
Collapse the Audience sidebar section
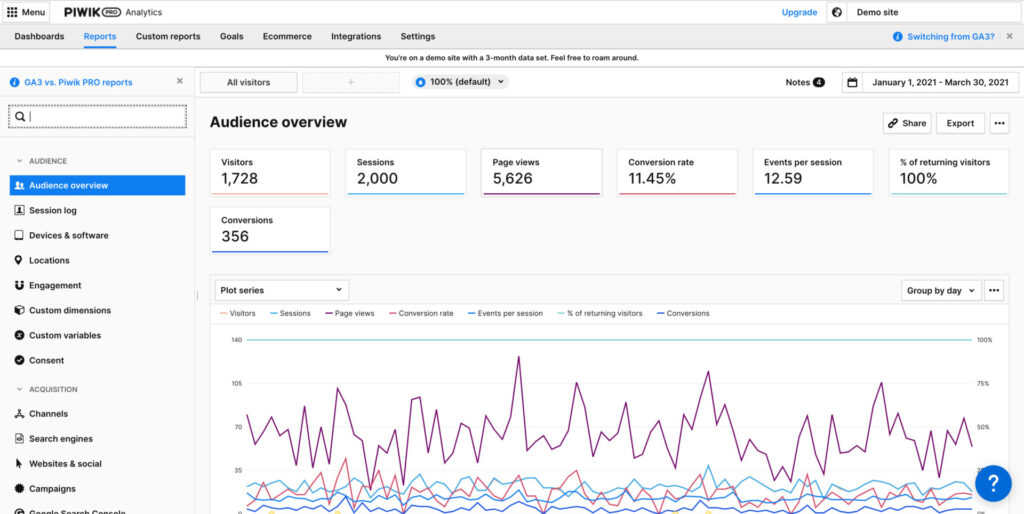pos(20,161)
